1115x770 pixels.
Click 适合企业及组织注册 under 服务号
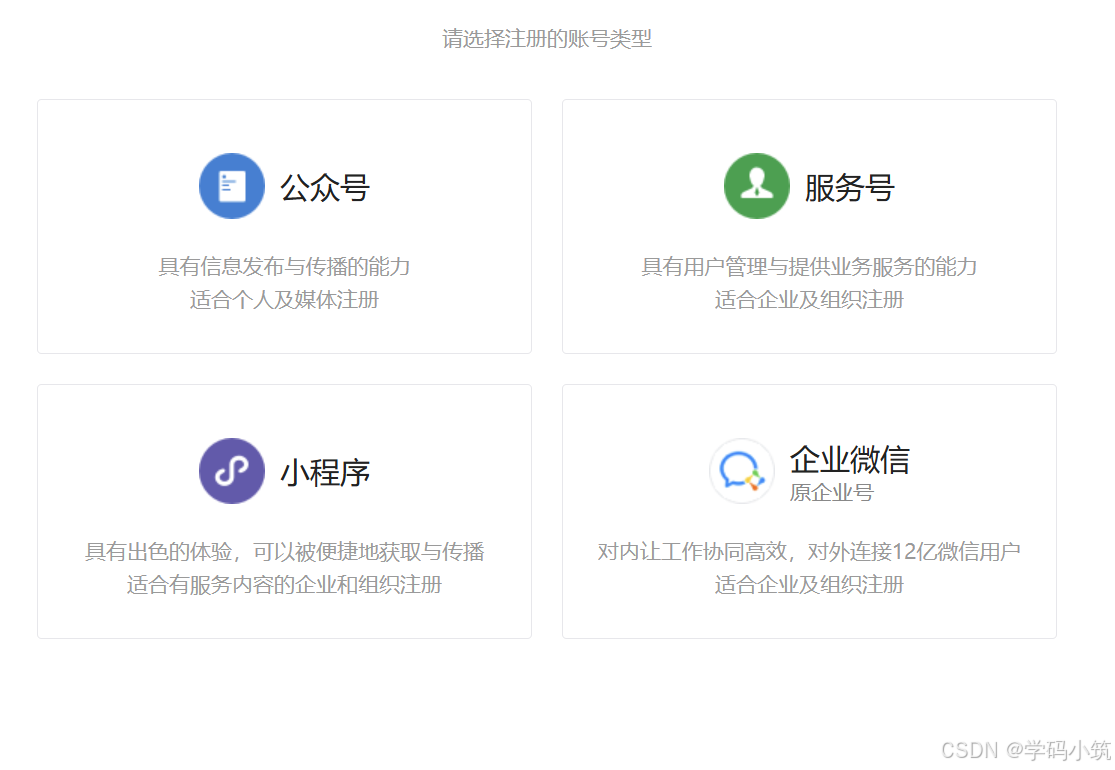click(x=809, y=300)
